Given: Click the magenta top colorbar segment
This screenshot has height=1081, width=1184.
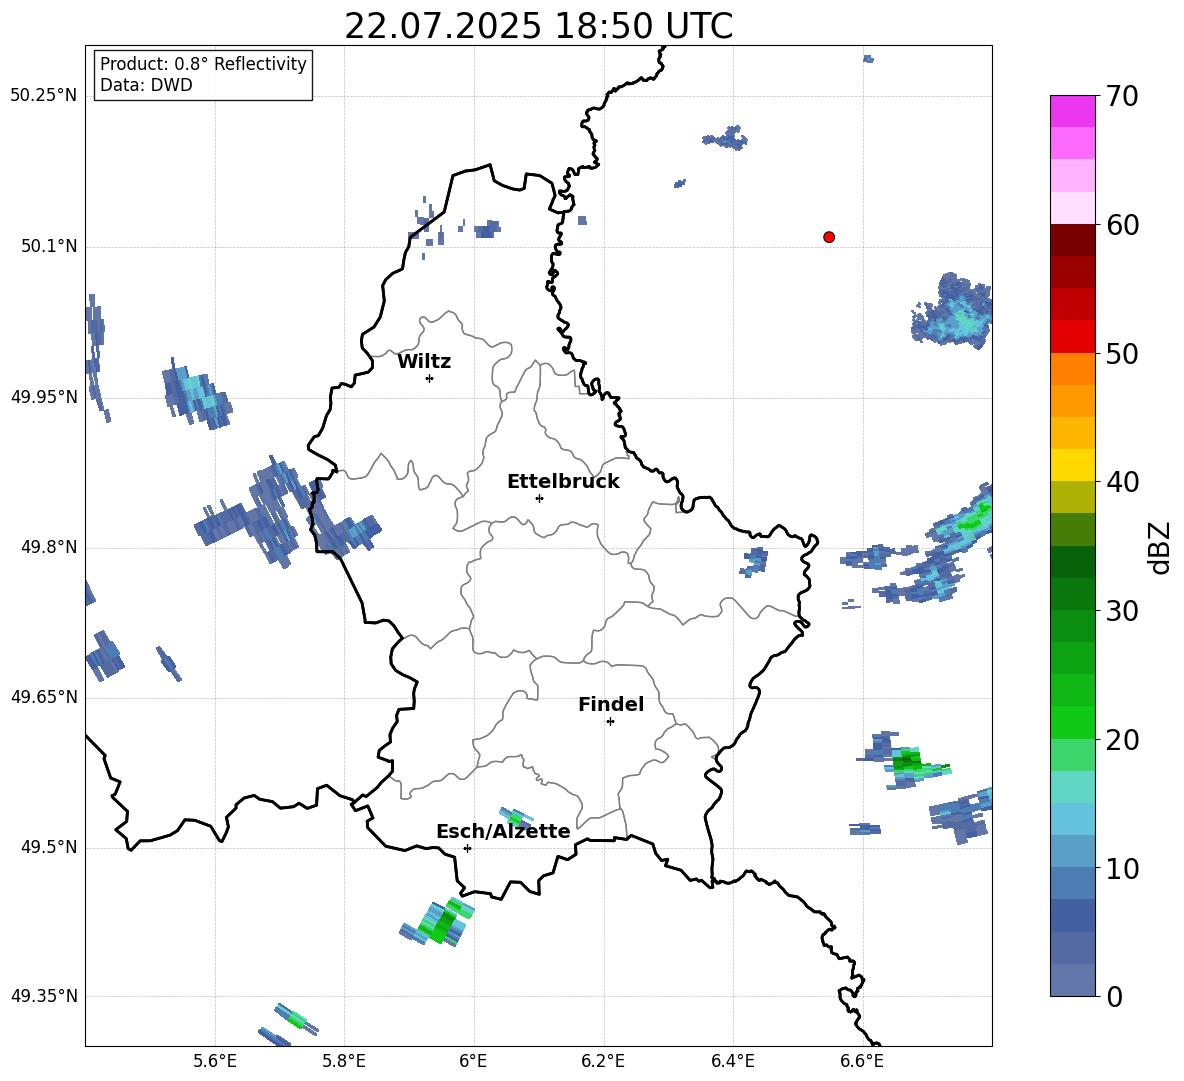Looking at the screenshot, I should 1072,111.
